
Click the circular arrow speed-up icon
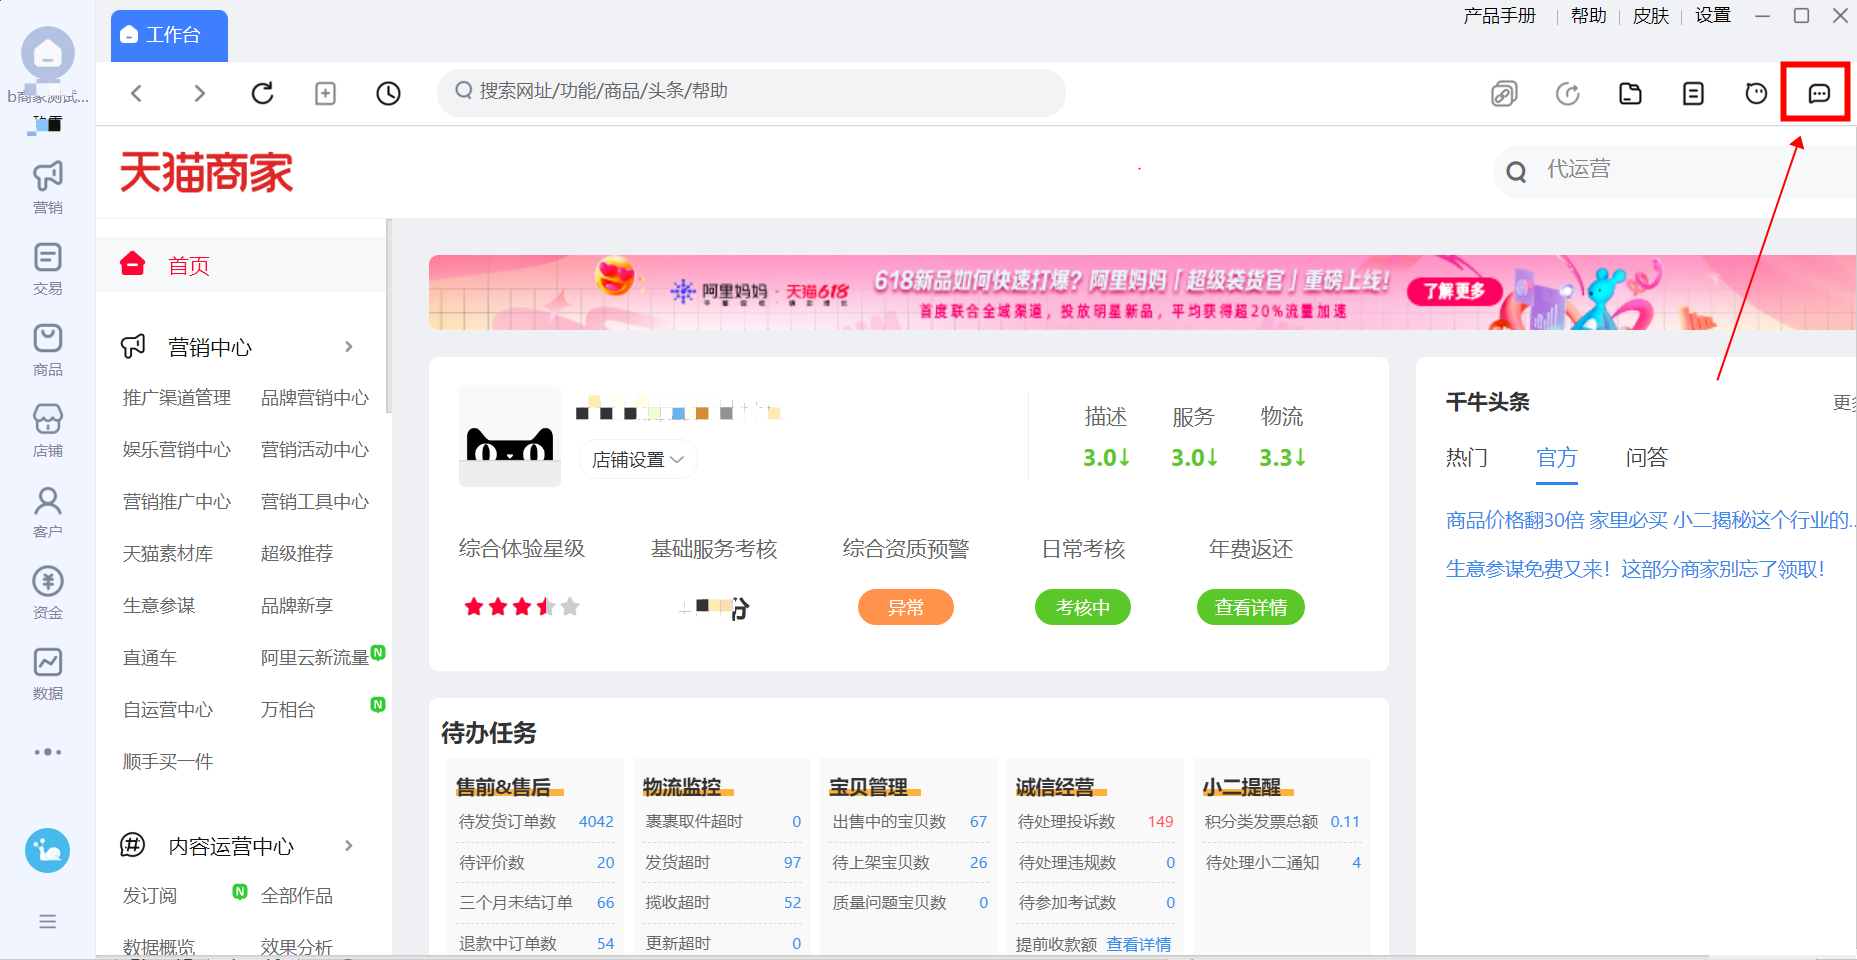(1567, 94)
